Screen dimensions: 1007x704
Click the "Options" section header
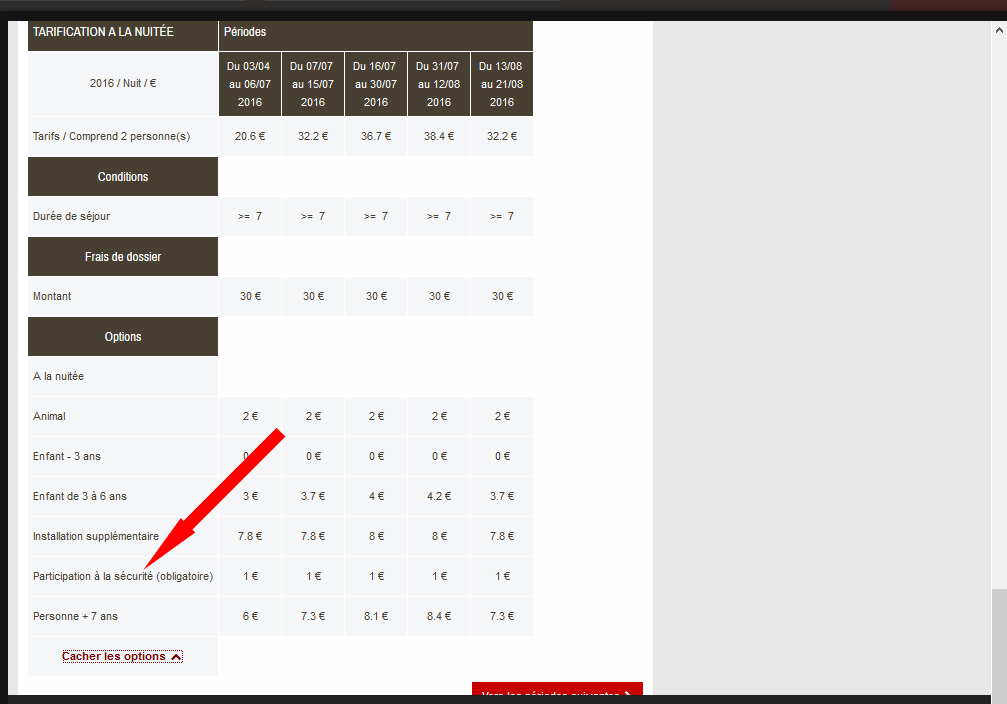(x=123, y=337)
